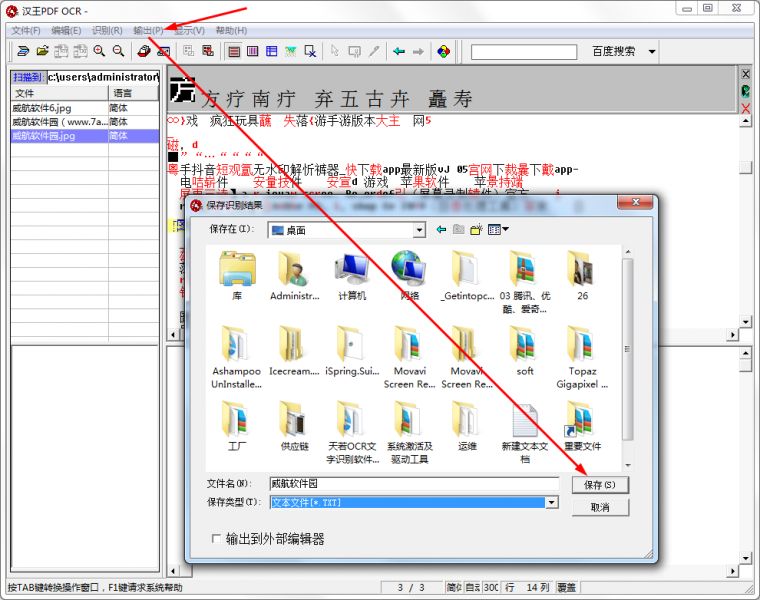The image size is (760, 600).
Task: Select 威航软件园.jpg row in file list
Action: [x=85, y=136]
